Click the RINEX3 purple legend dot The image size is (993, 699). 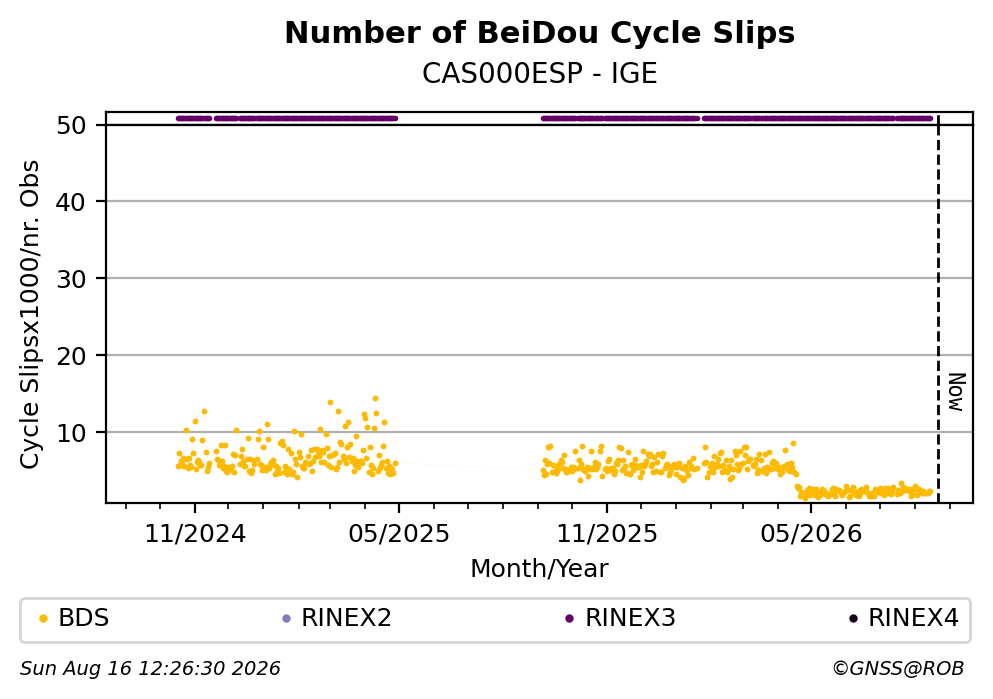pyautogui.click(x=569, y=619)
